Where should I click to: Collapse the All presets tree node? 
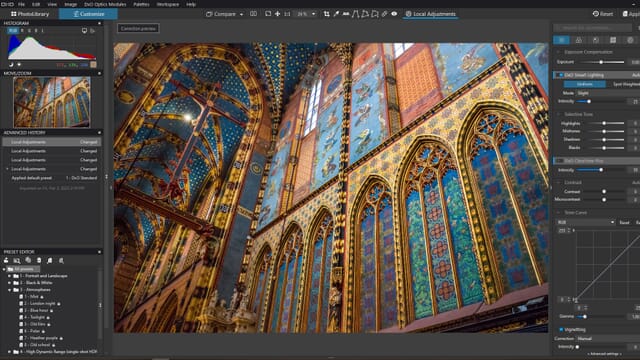(4, 269)
